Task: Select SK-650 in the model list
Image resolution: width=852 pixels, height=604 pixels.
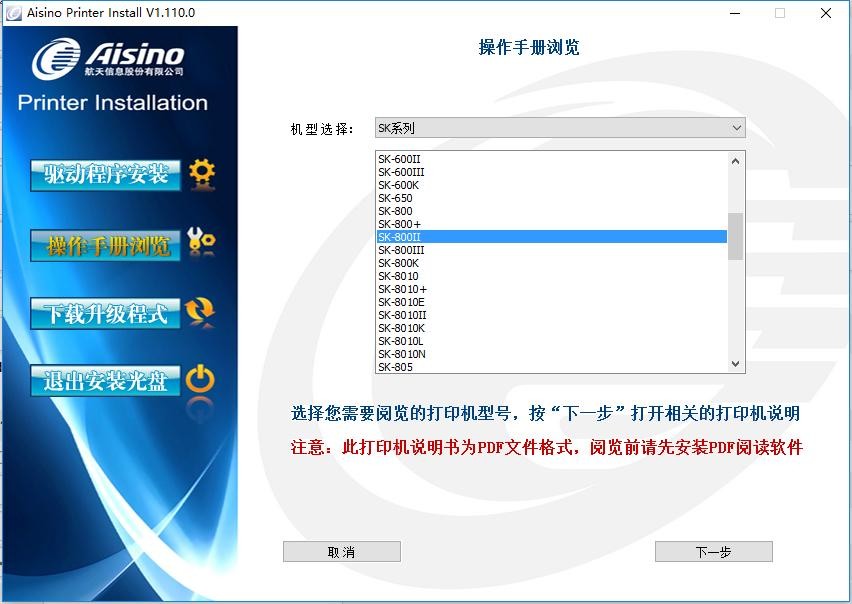Action: click(x=552, y=198)
